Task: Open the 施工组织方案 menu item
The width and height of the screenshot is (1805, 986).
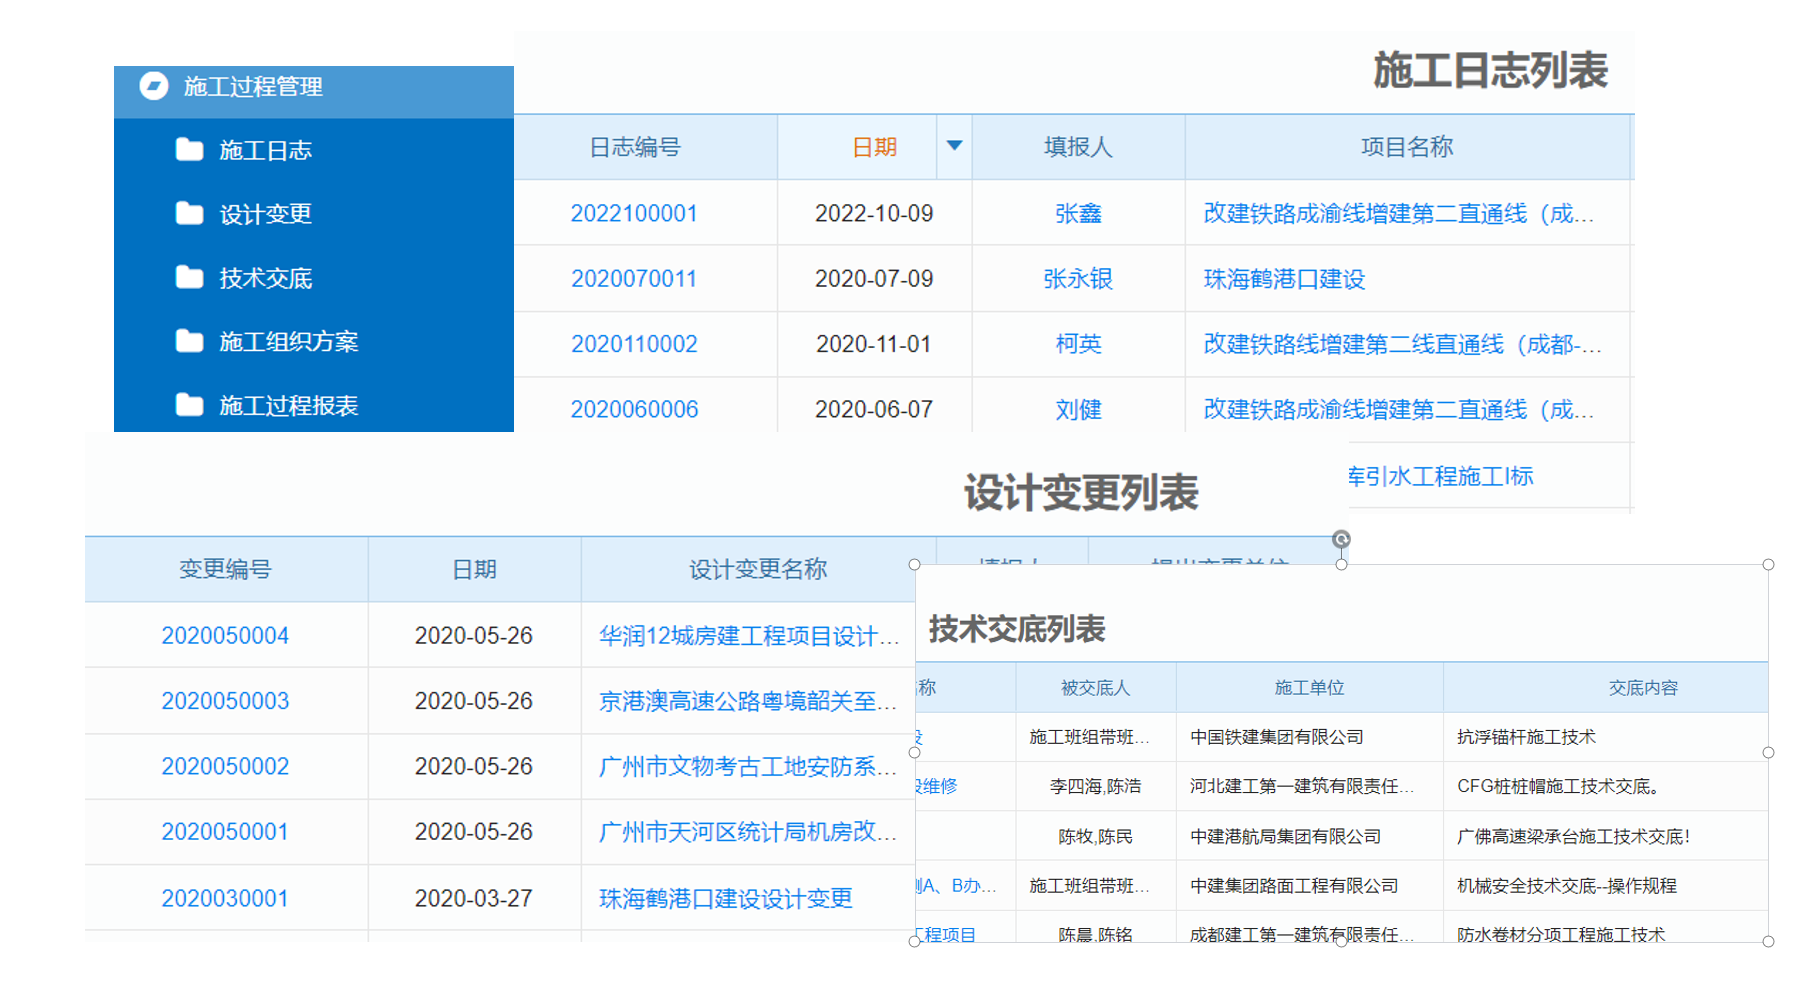Action: click(288, 342)
